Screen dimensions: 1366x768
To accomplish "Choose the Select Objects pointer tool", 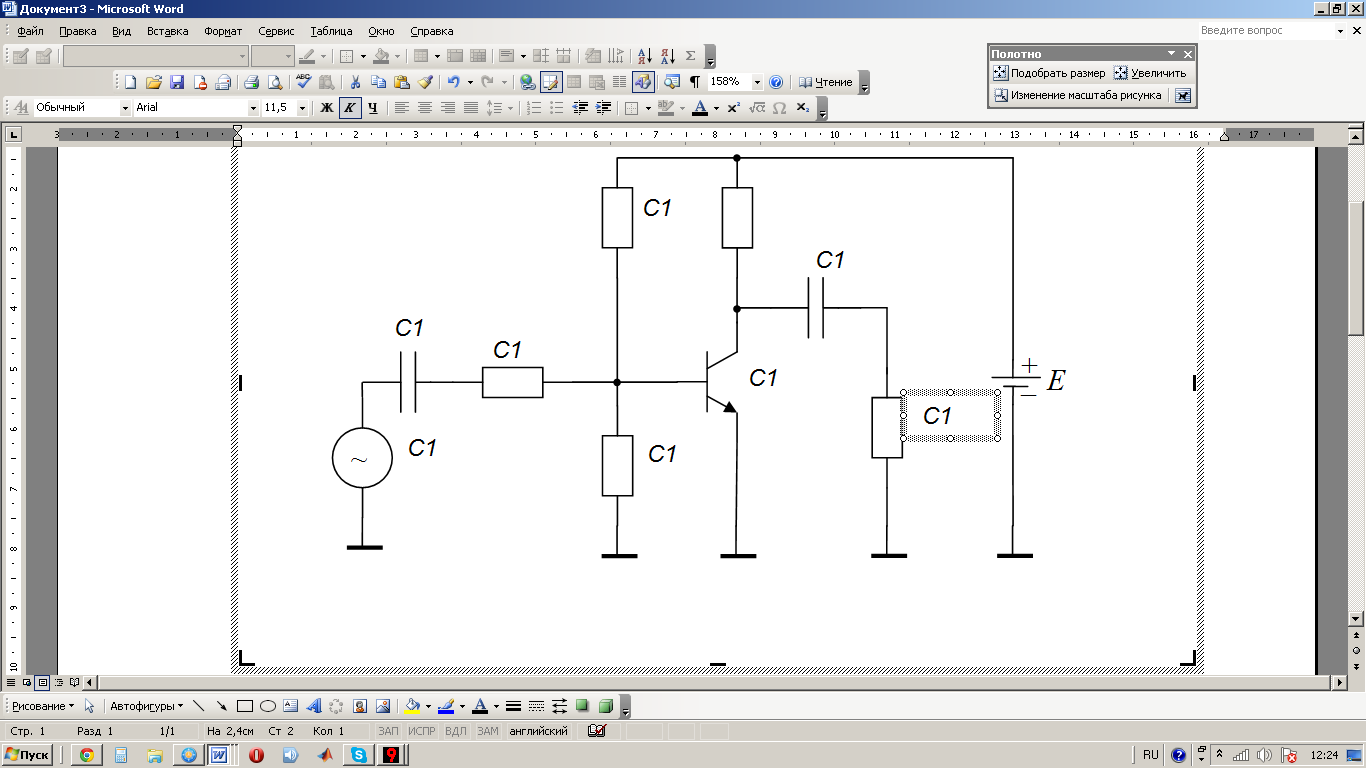I will pyautogui.click(x=90, y=706).
